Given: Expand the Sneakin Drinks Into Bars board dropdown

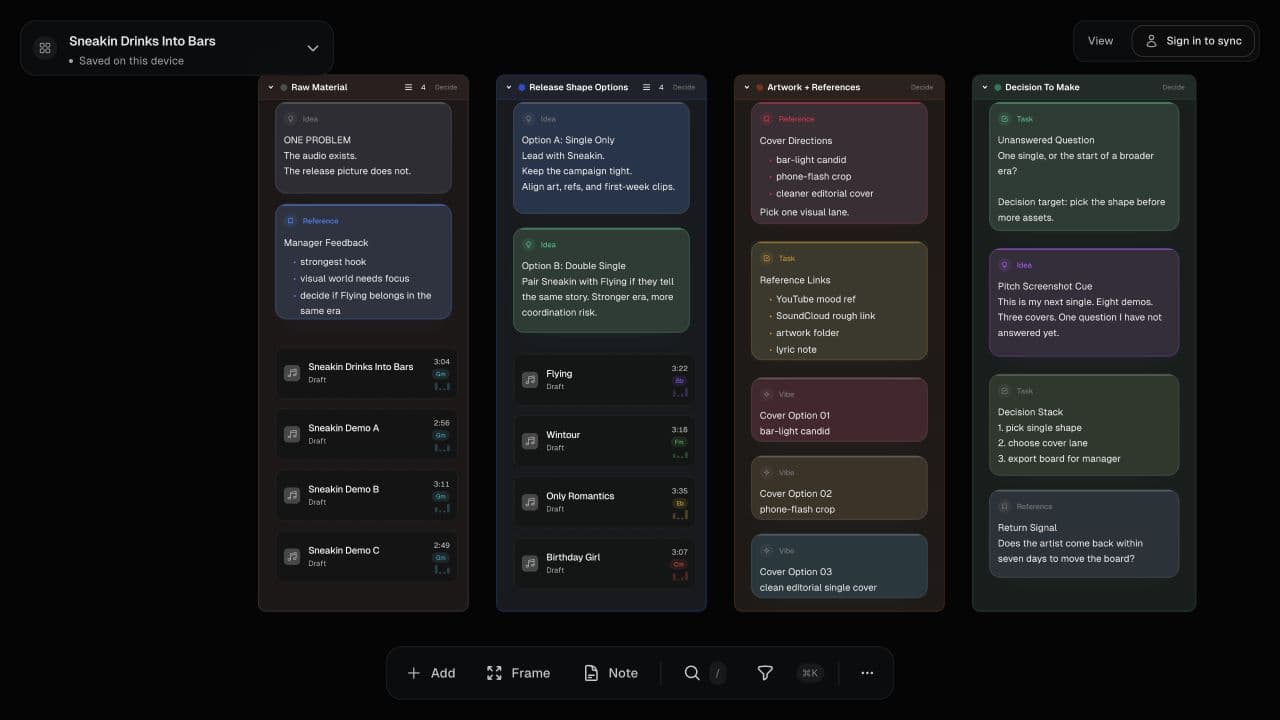Looking at the screenshot, I should click(x=313, y=48).
